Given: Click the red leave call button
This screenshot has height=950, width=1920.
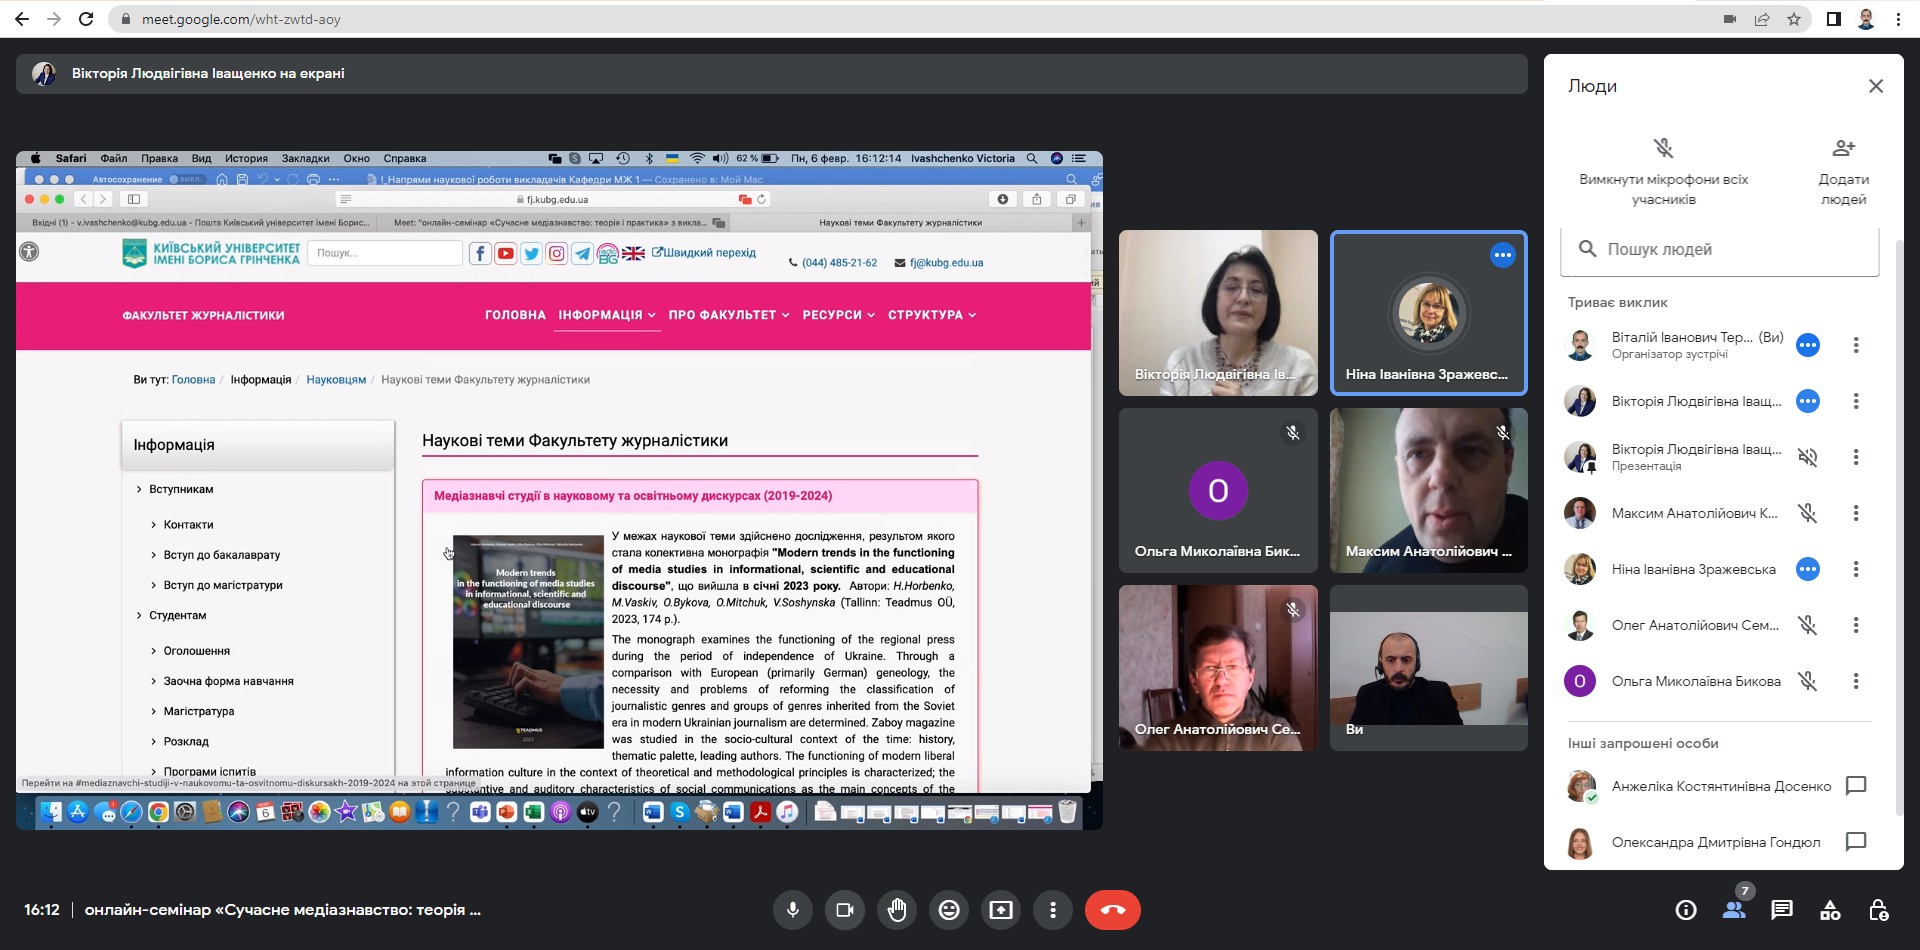Looking at the screenshot, I should click(x=1112, y=910).
